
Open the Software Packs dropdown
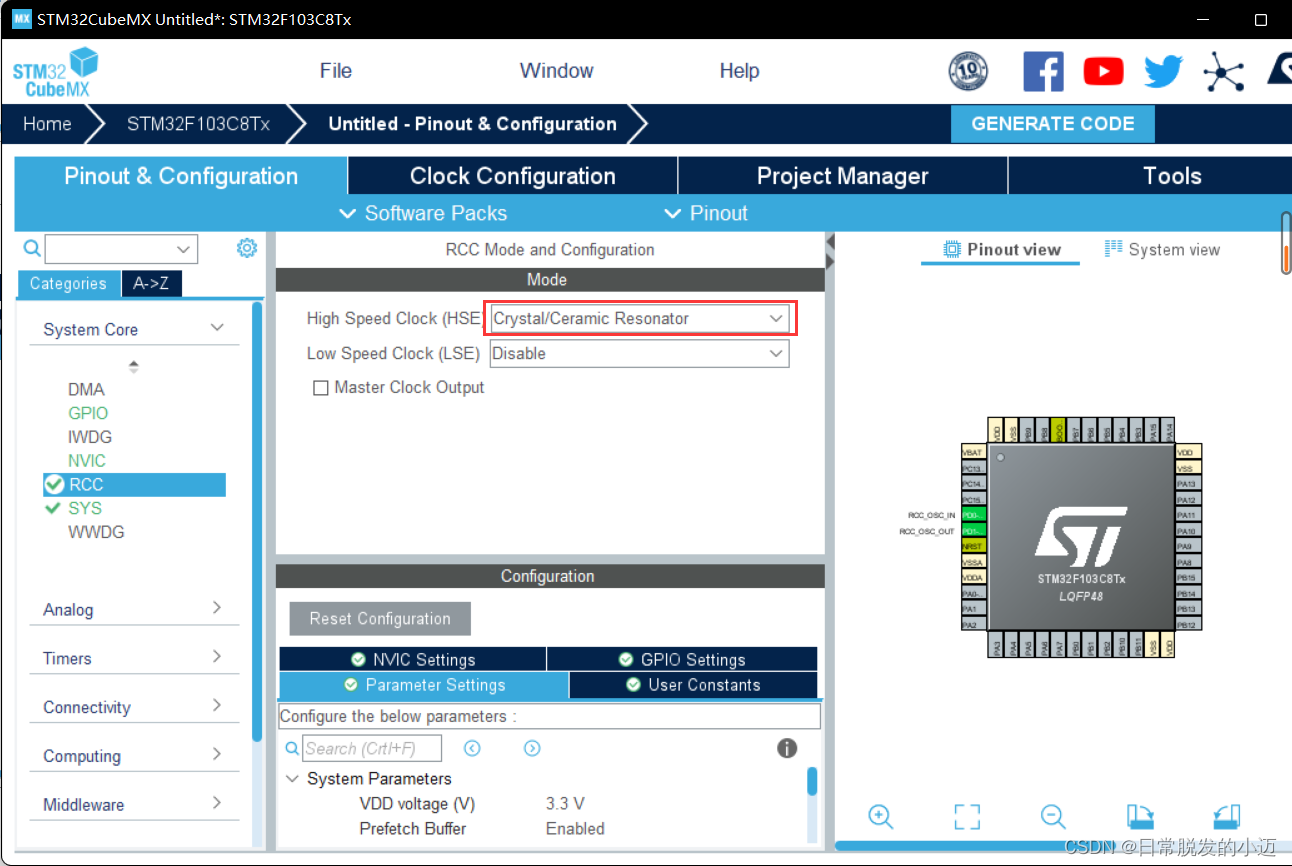tap(423, 213)
